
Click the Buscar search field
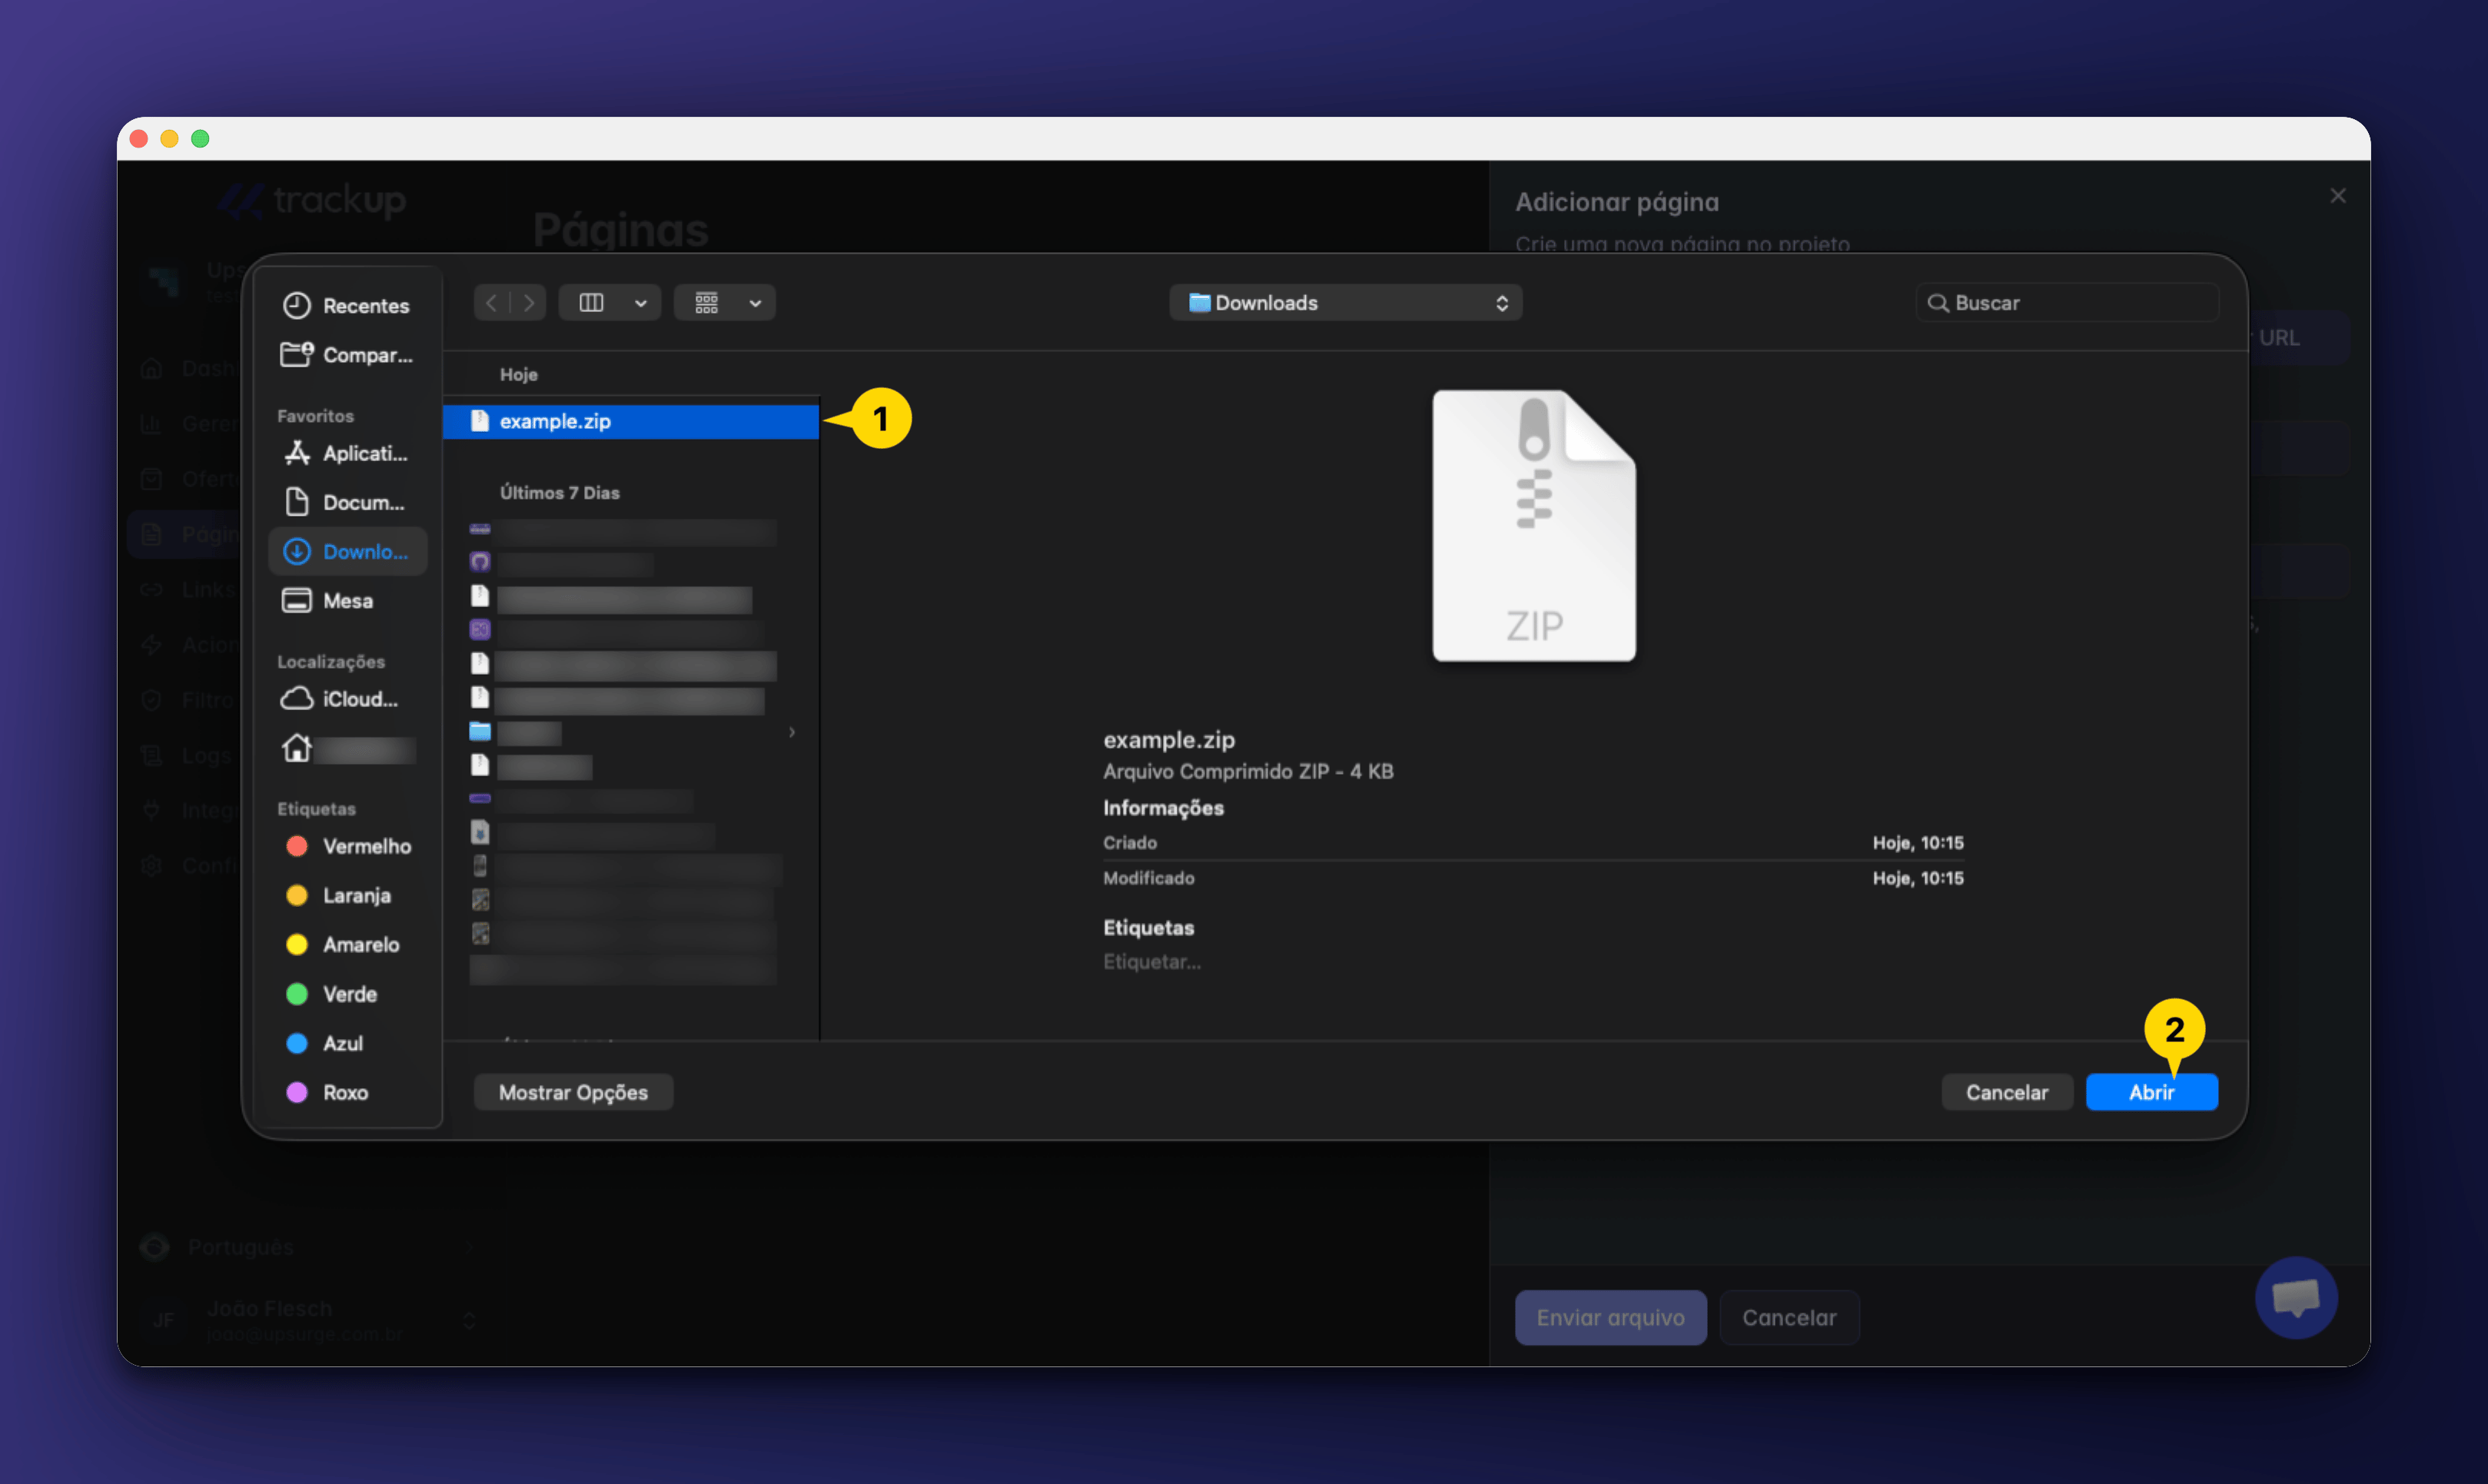coord(2066,303)
